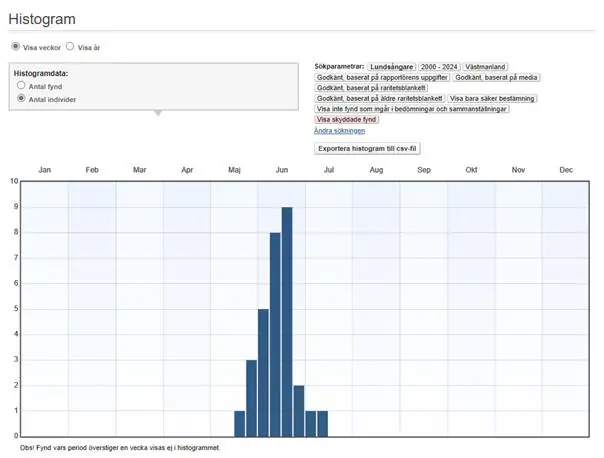Click the histogram bar with value 8
Image resolution: width=604 pixels, height=458 pixels.
click(x=275, y=333)
